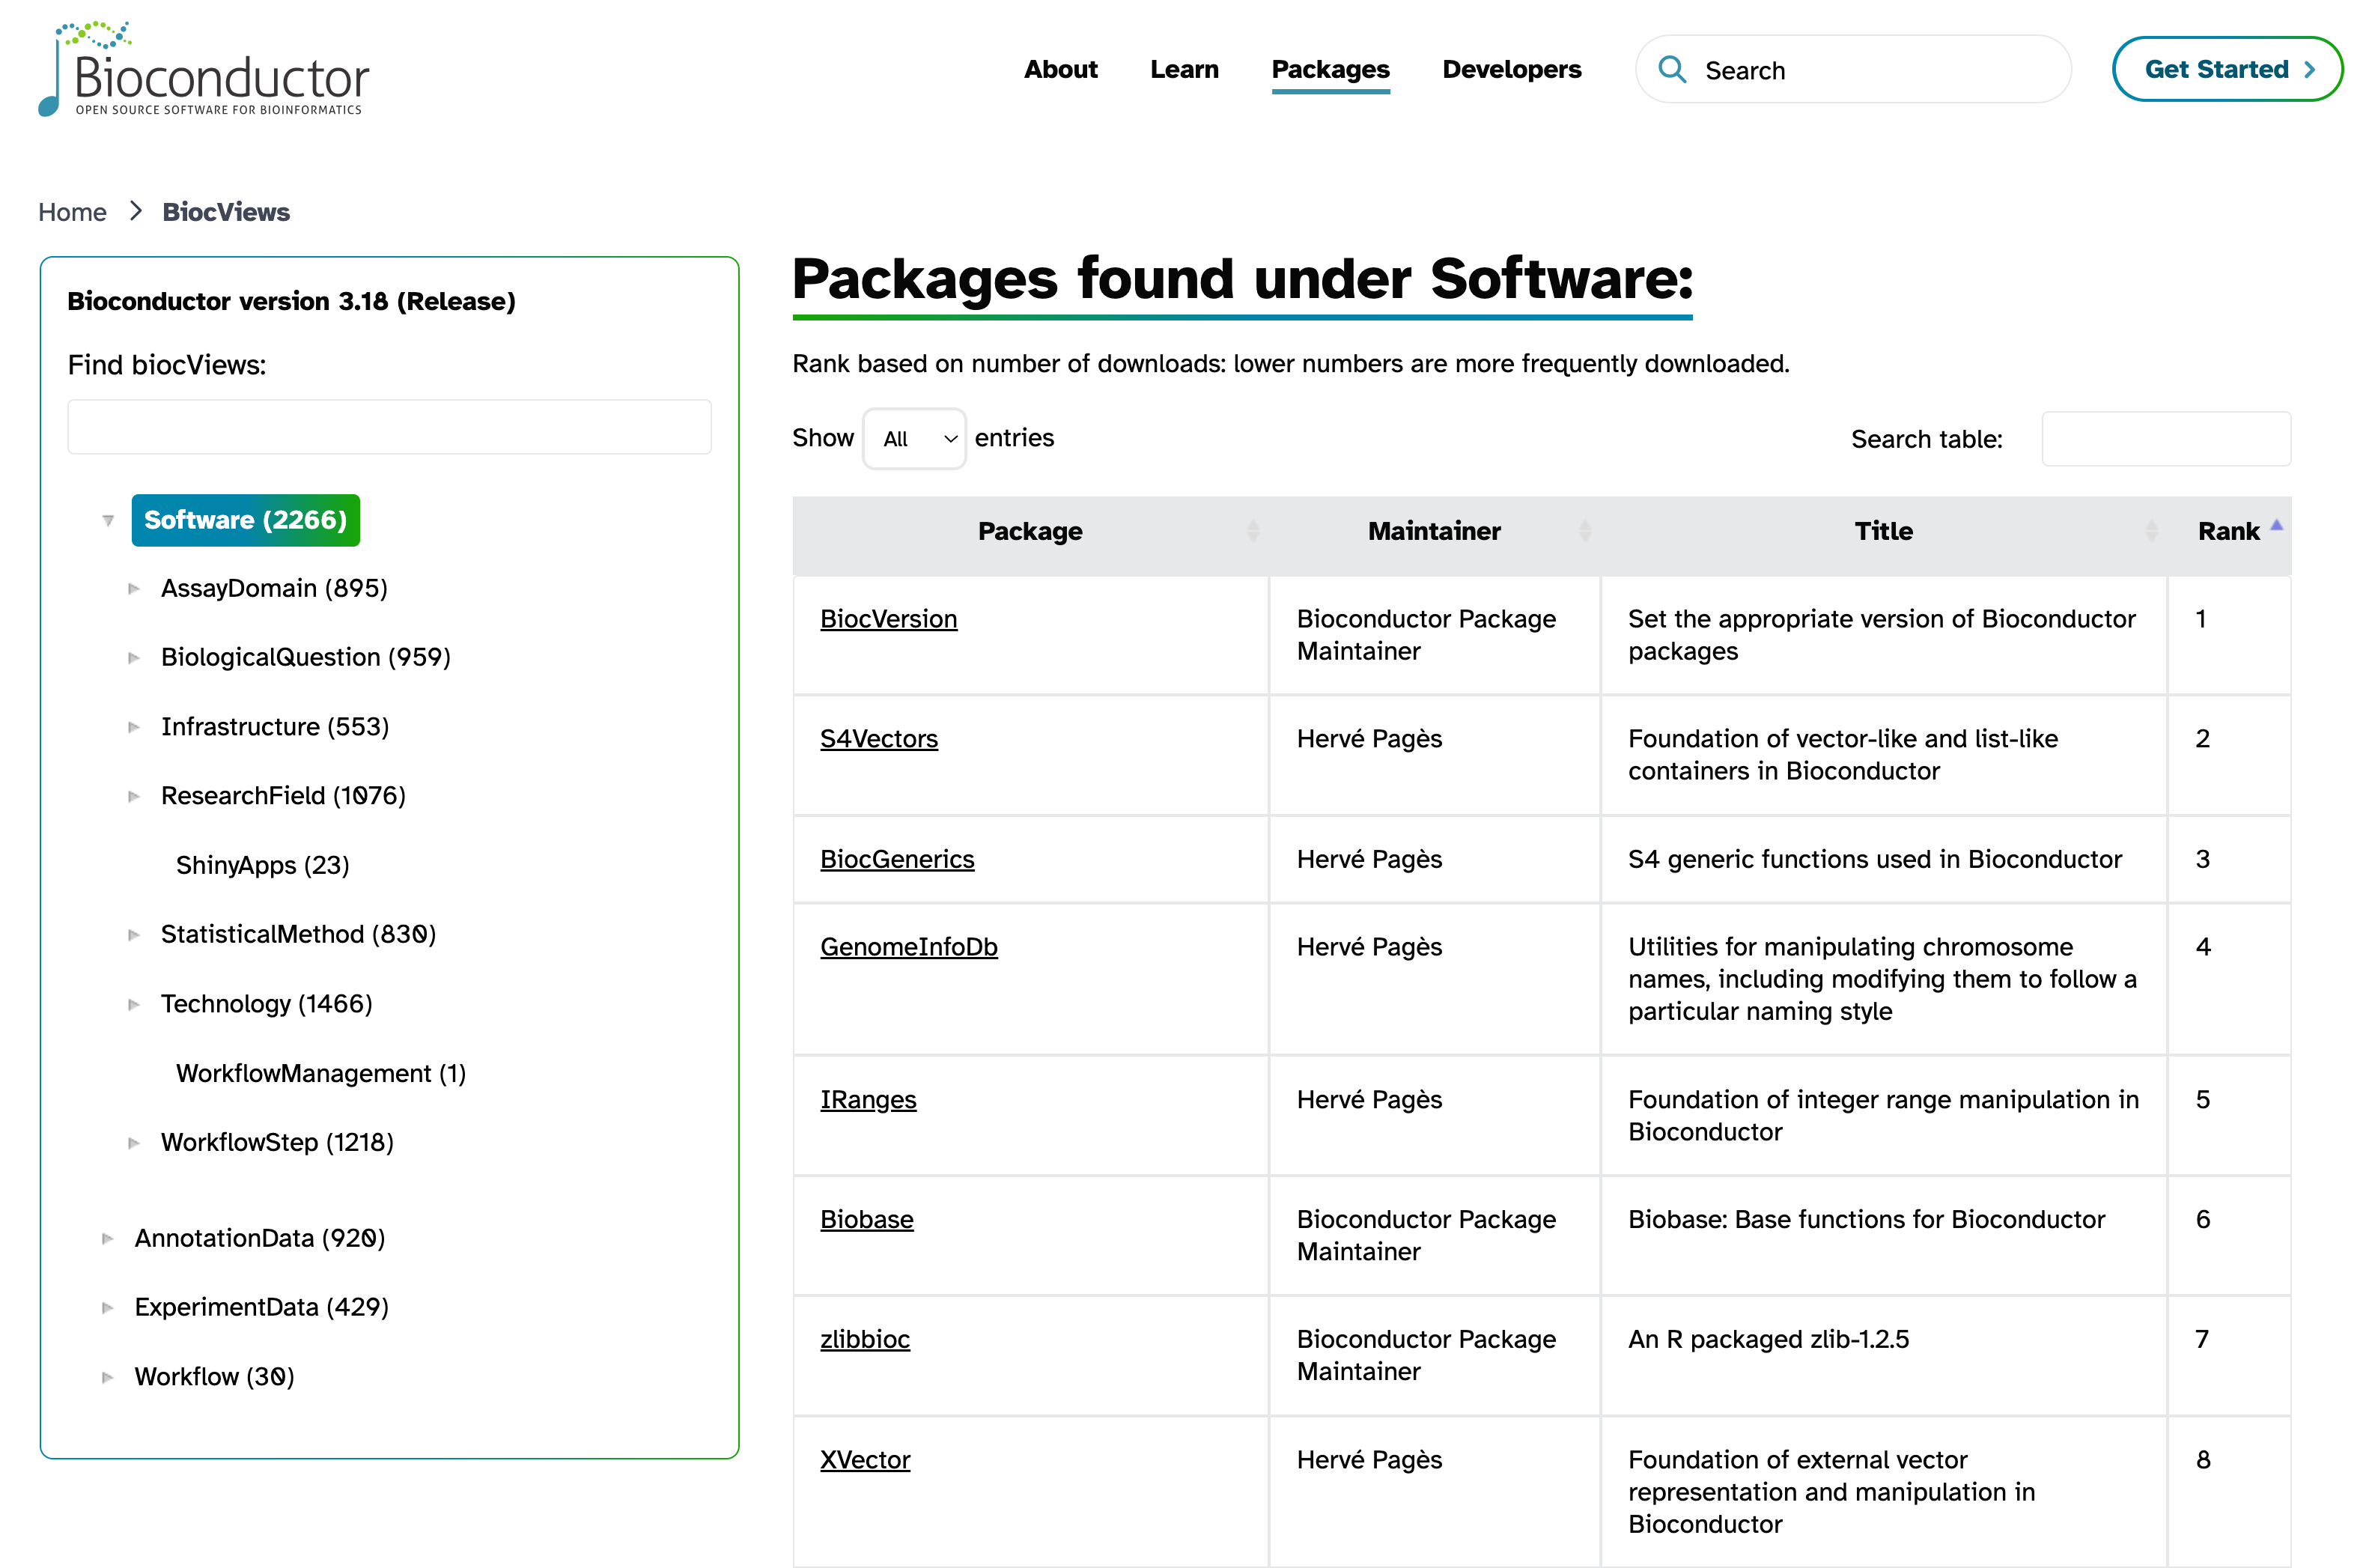
Task: Expand the AnnotationData tree node
Action: click(108, 1238)
